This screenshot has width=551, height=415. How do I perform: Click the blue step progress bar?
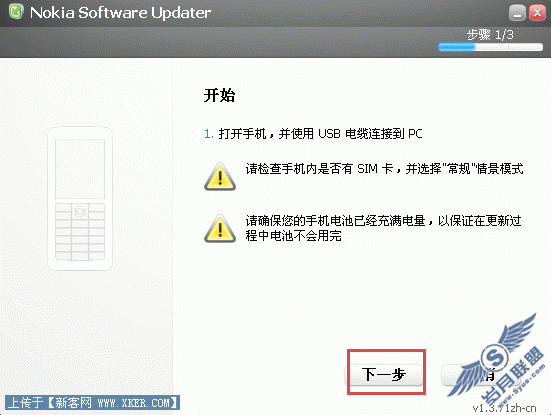click(x=491, y=47)
